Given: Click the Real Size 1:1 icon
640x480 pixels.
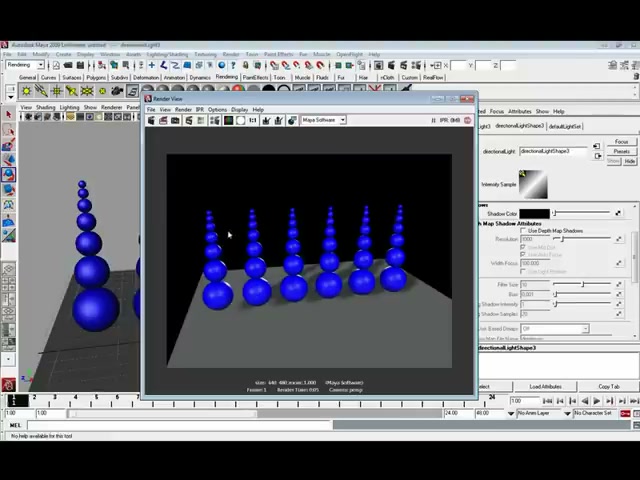Looking at the screenshot, I should [253, 120].
